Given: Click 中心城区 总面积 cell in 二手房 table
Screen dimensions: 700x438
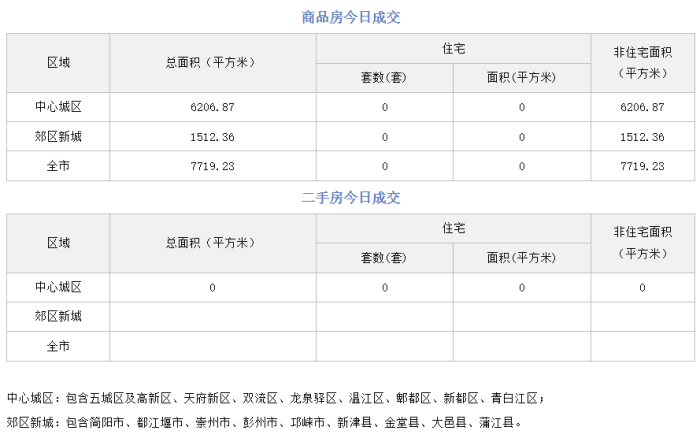Looking at the screenshot, I should 213,288.
